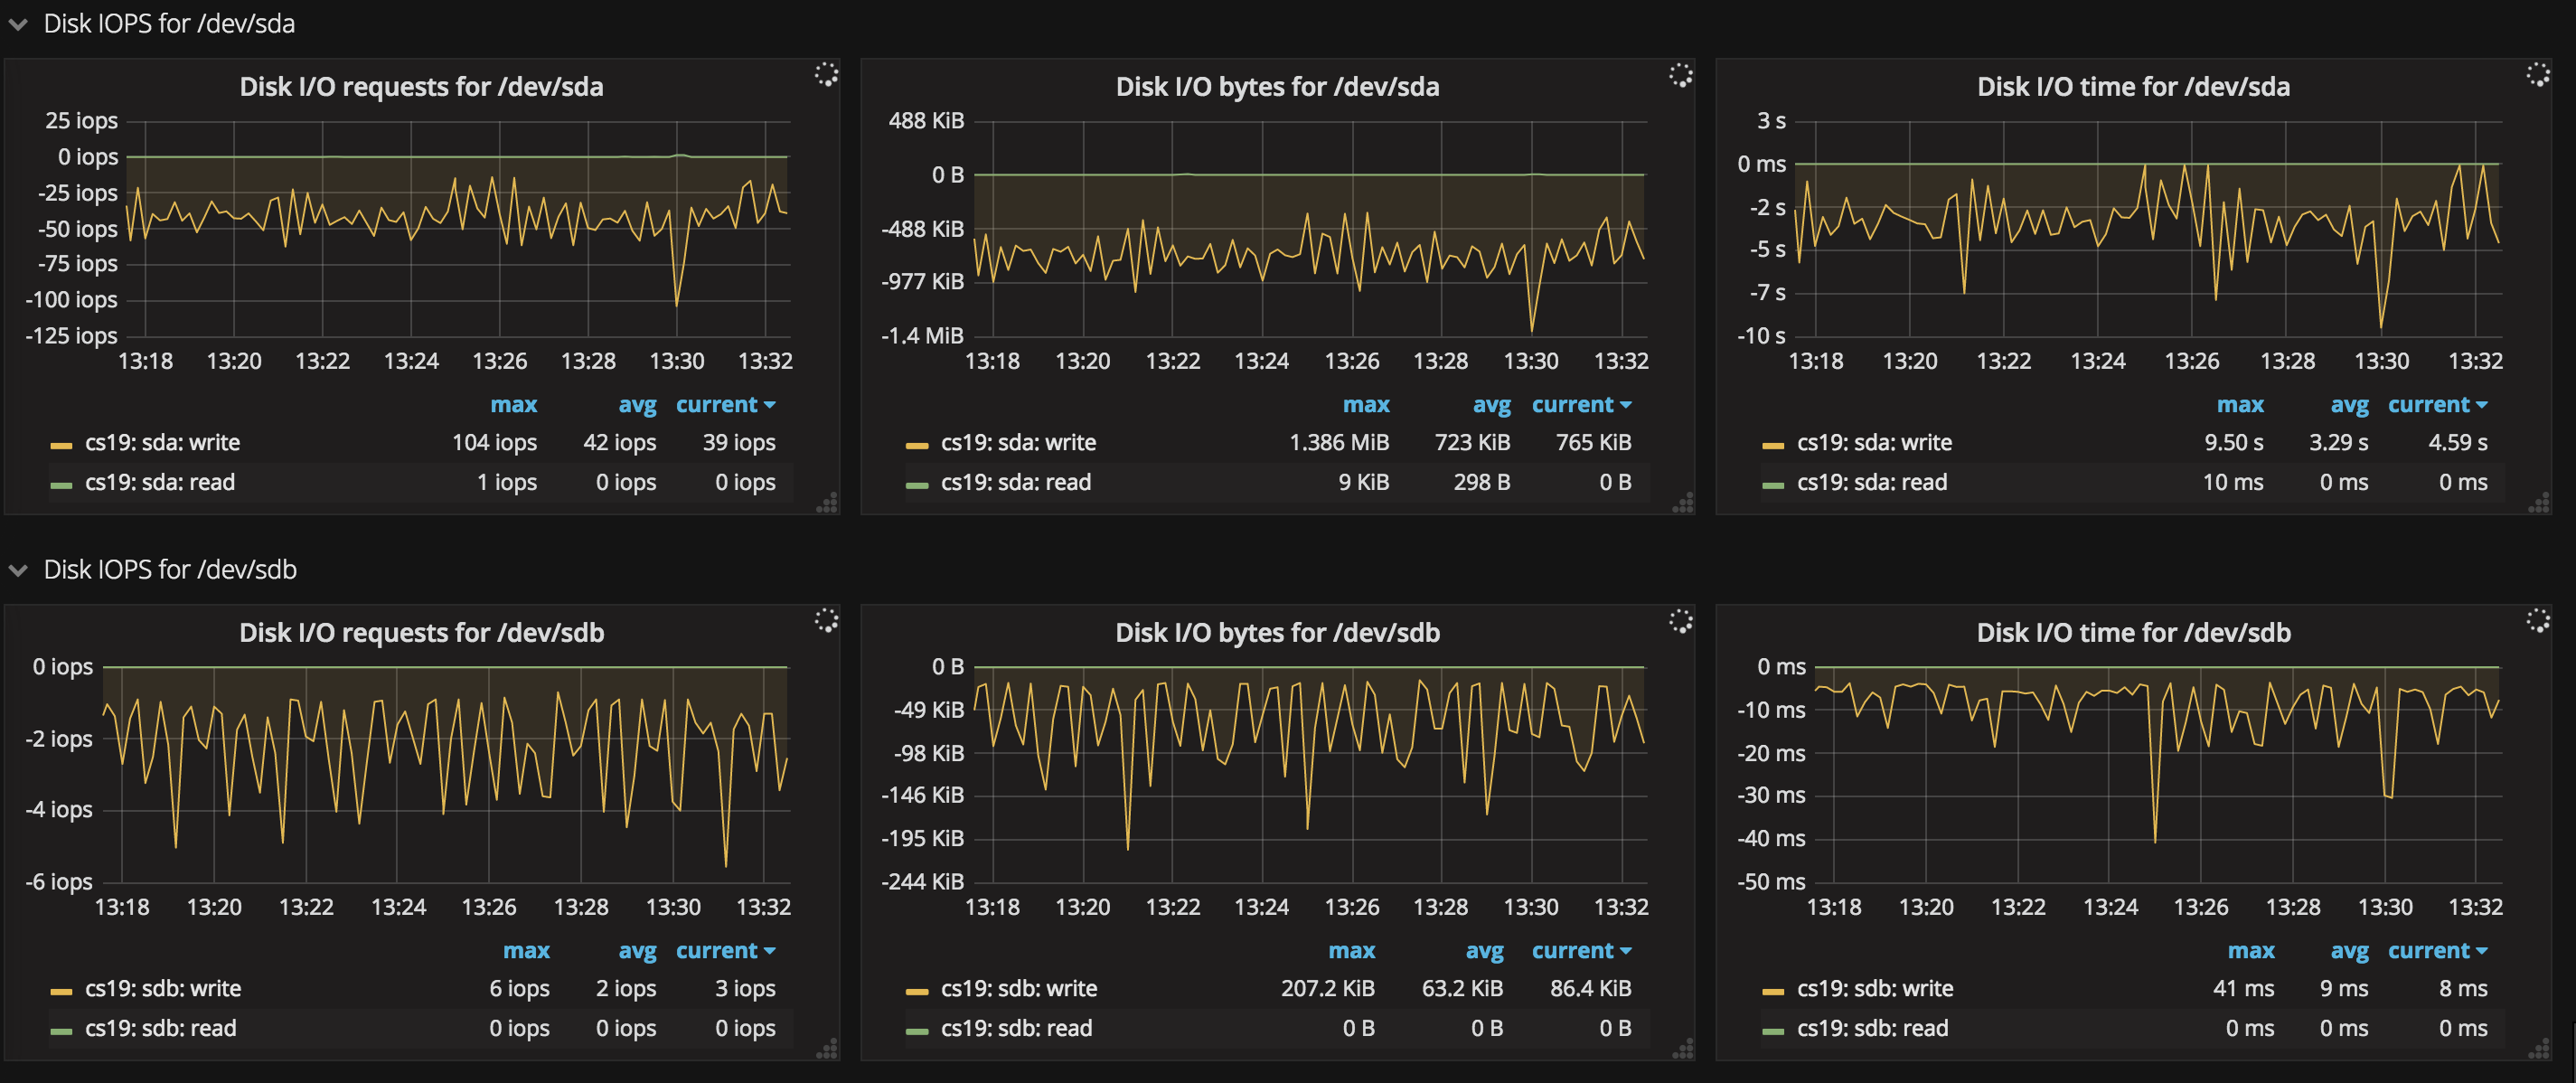Toggle cs19: sda: write series in bytes panel

(1018, 442)
